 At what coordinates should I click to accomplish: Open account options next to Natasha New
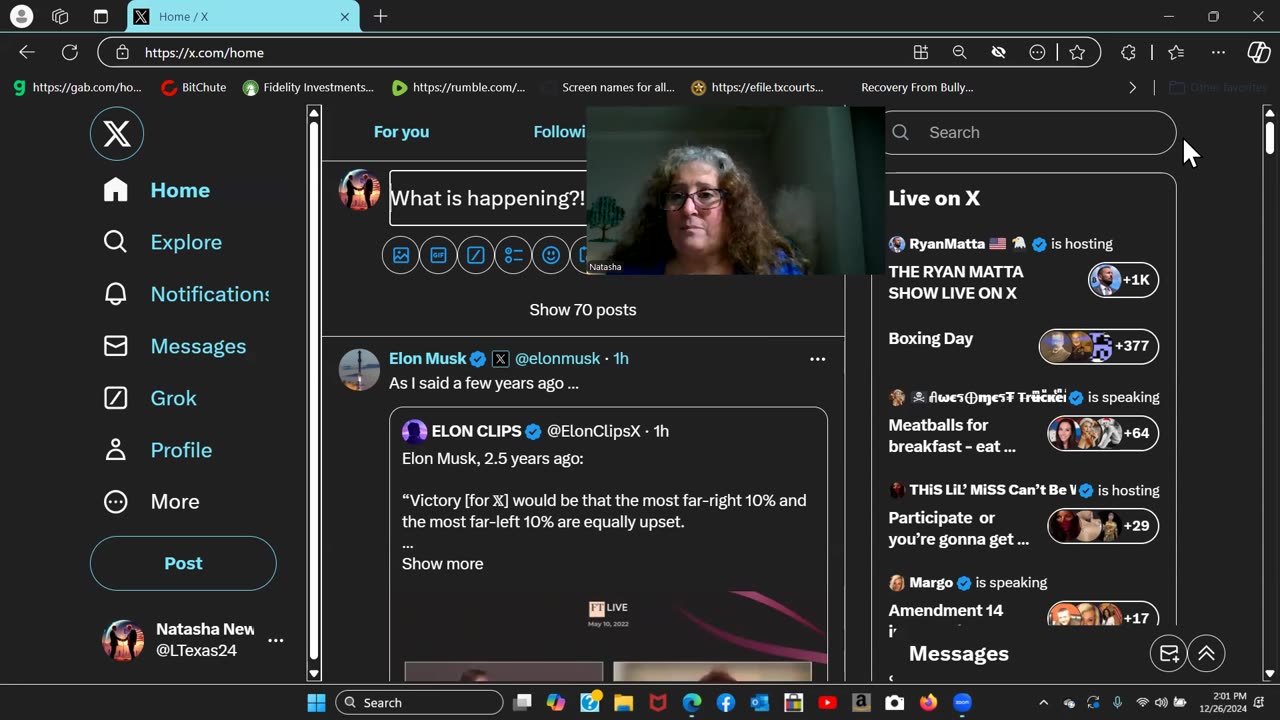pyautogui.click(x=276, y=640)
